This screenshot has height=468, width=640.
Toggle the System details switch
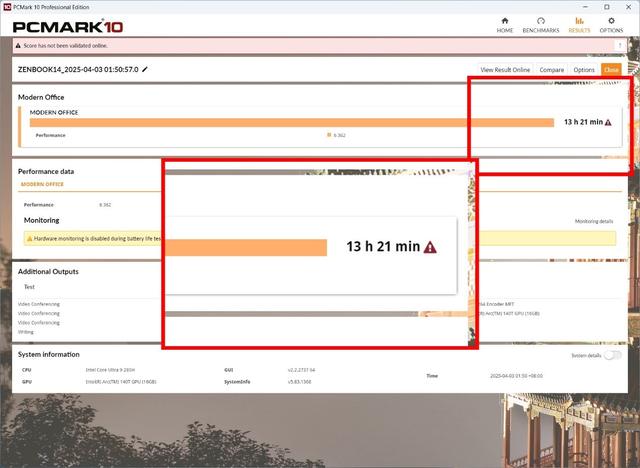(x=613, y=355)
